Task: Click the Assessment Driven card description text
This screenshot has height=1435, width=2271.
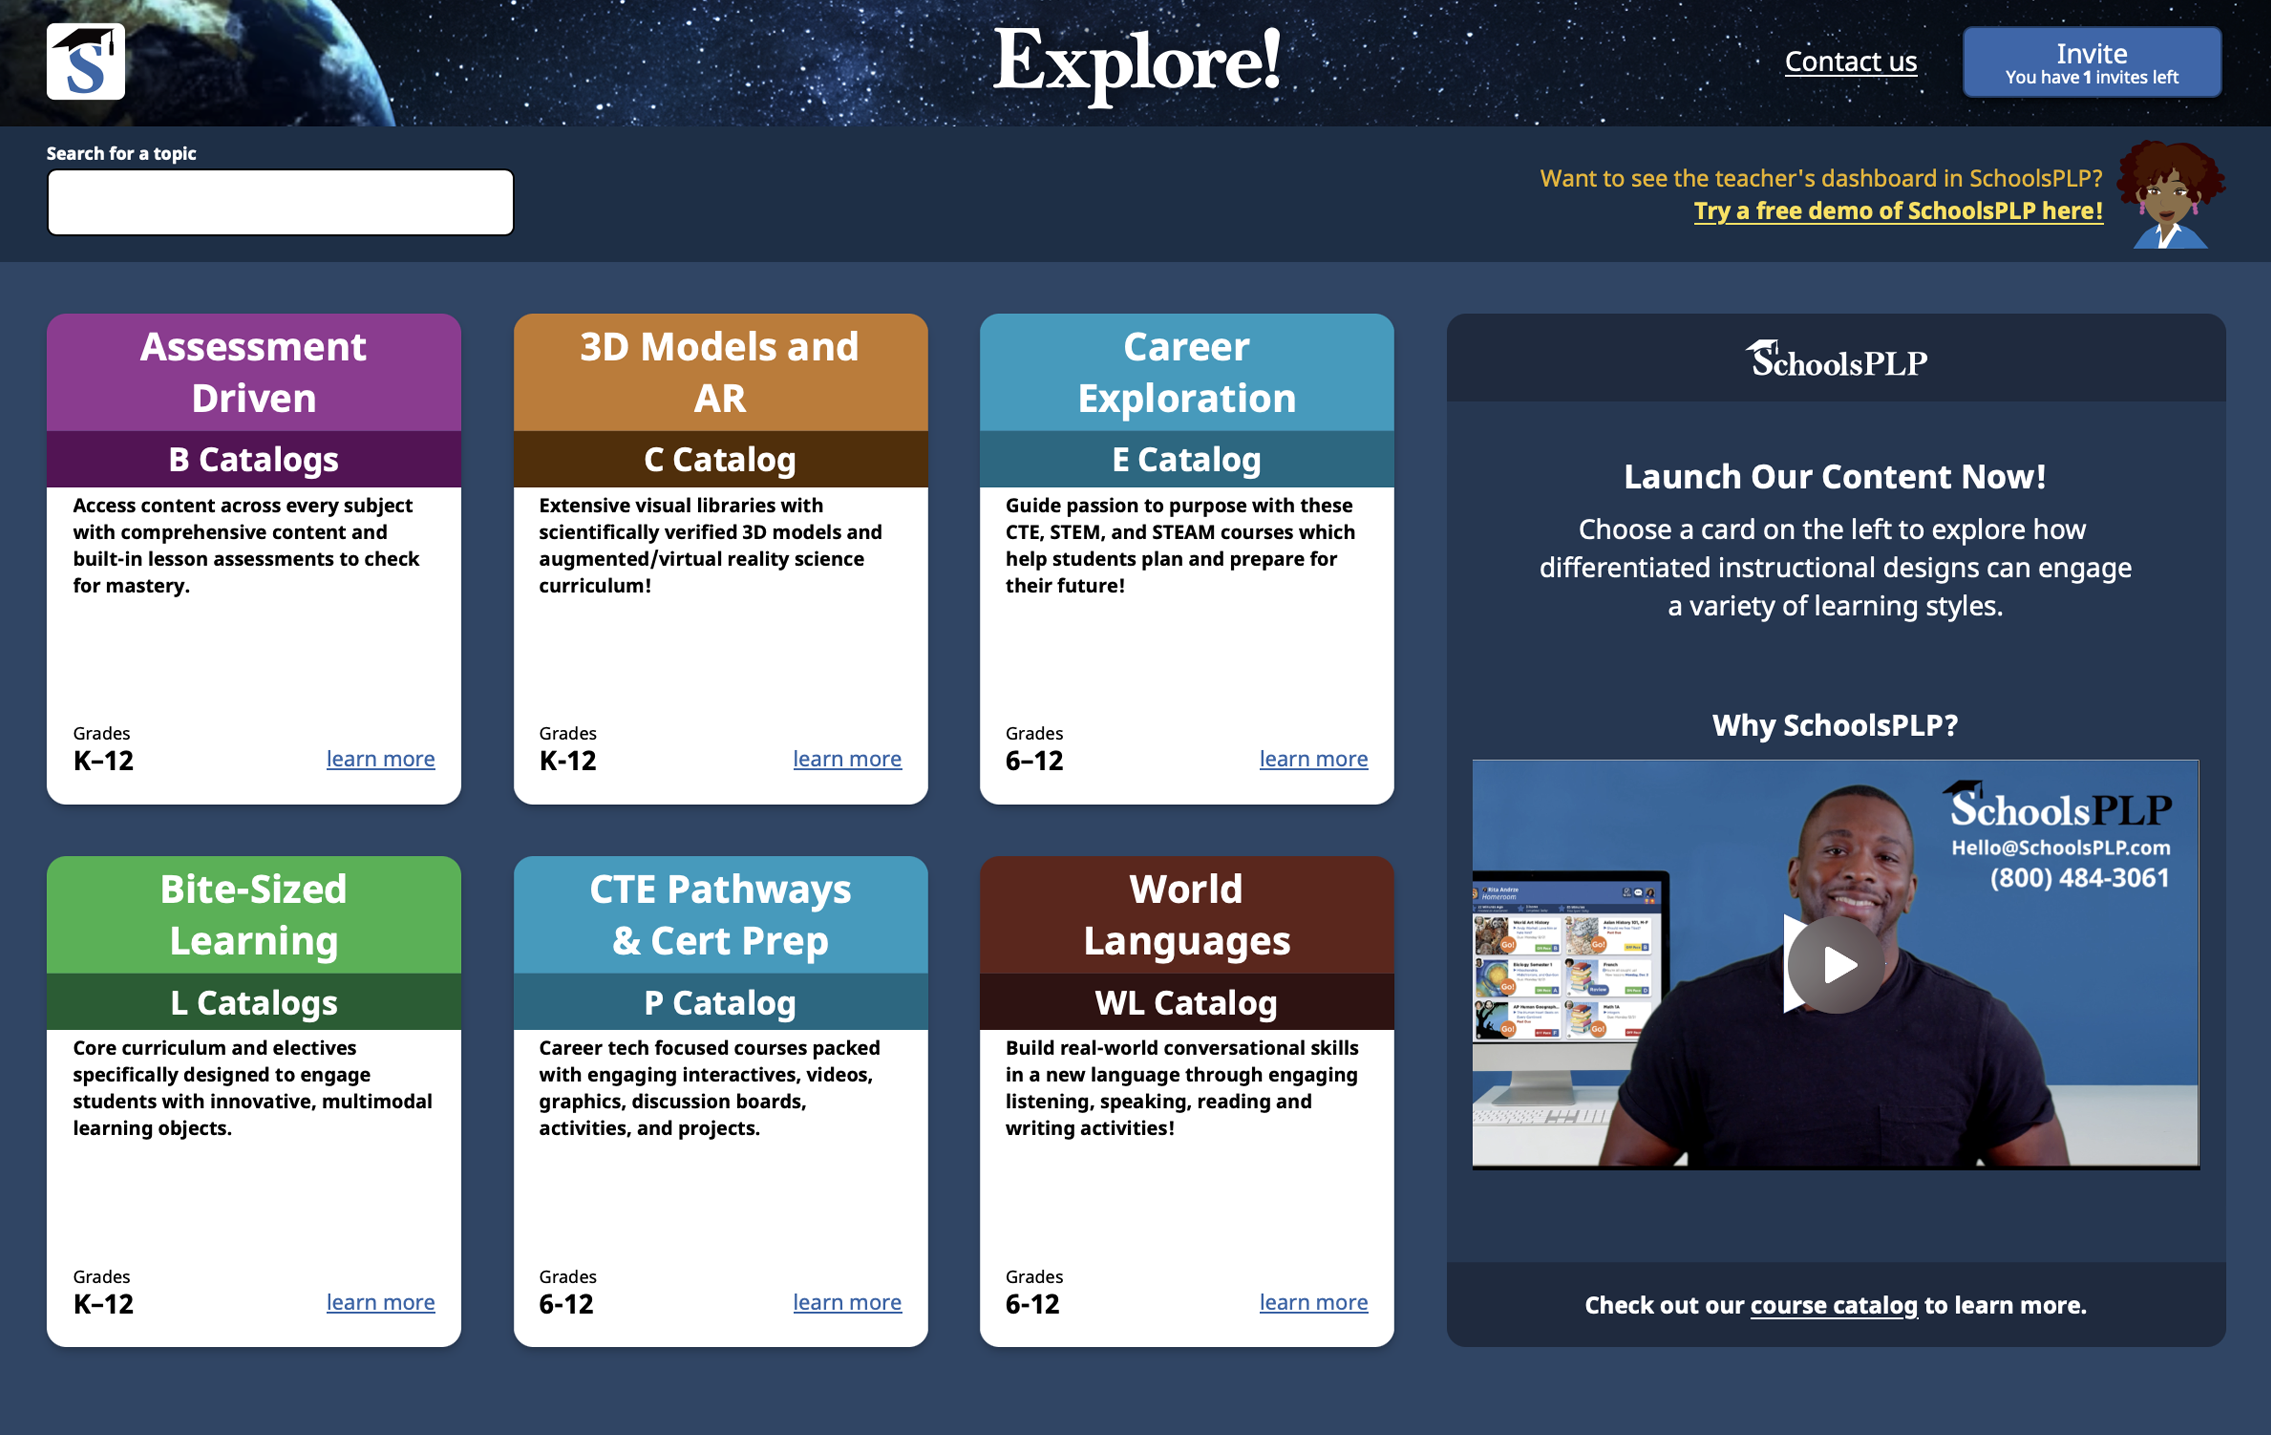Action: pyautogui.click(x=247, y=545)
